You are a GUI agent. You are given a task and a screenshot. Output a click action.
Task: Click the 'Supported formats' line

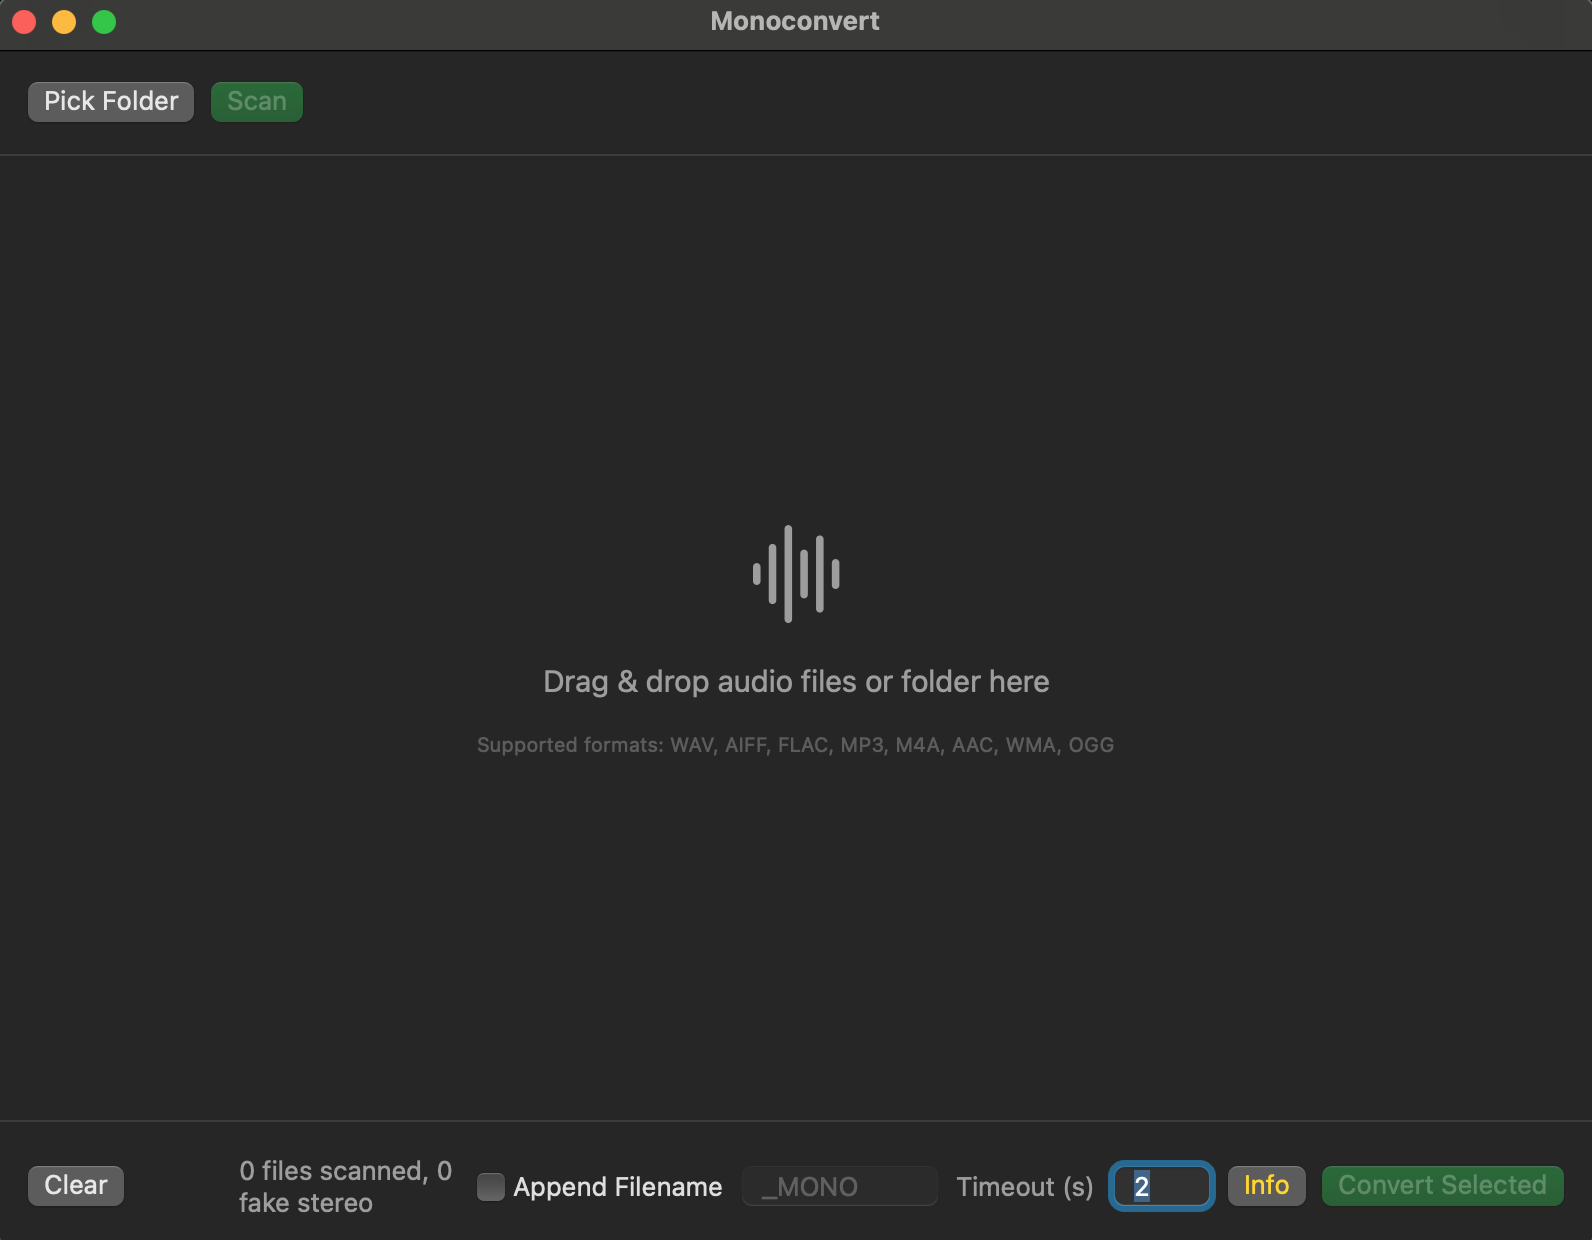(x=796, y=745)
